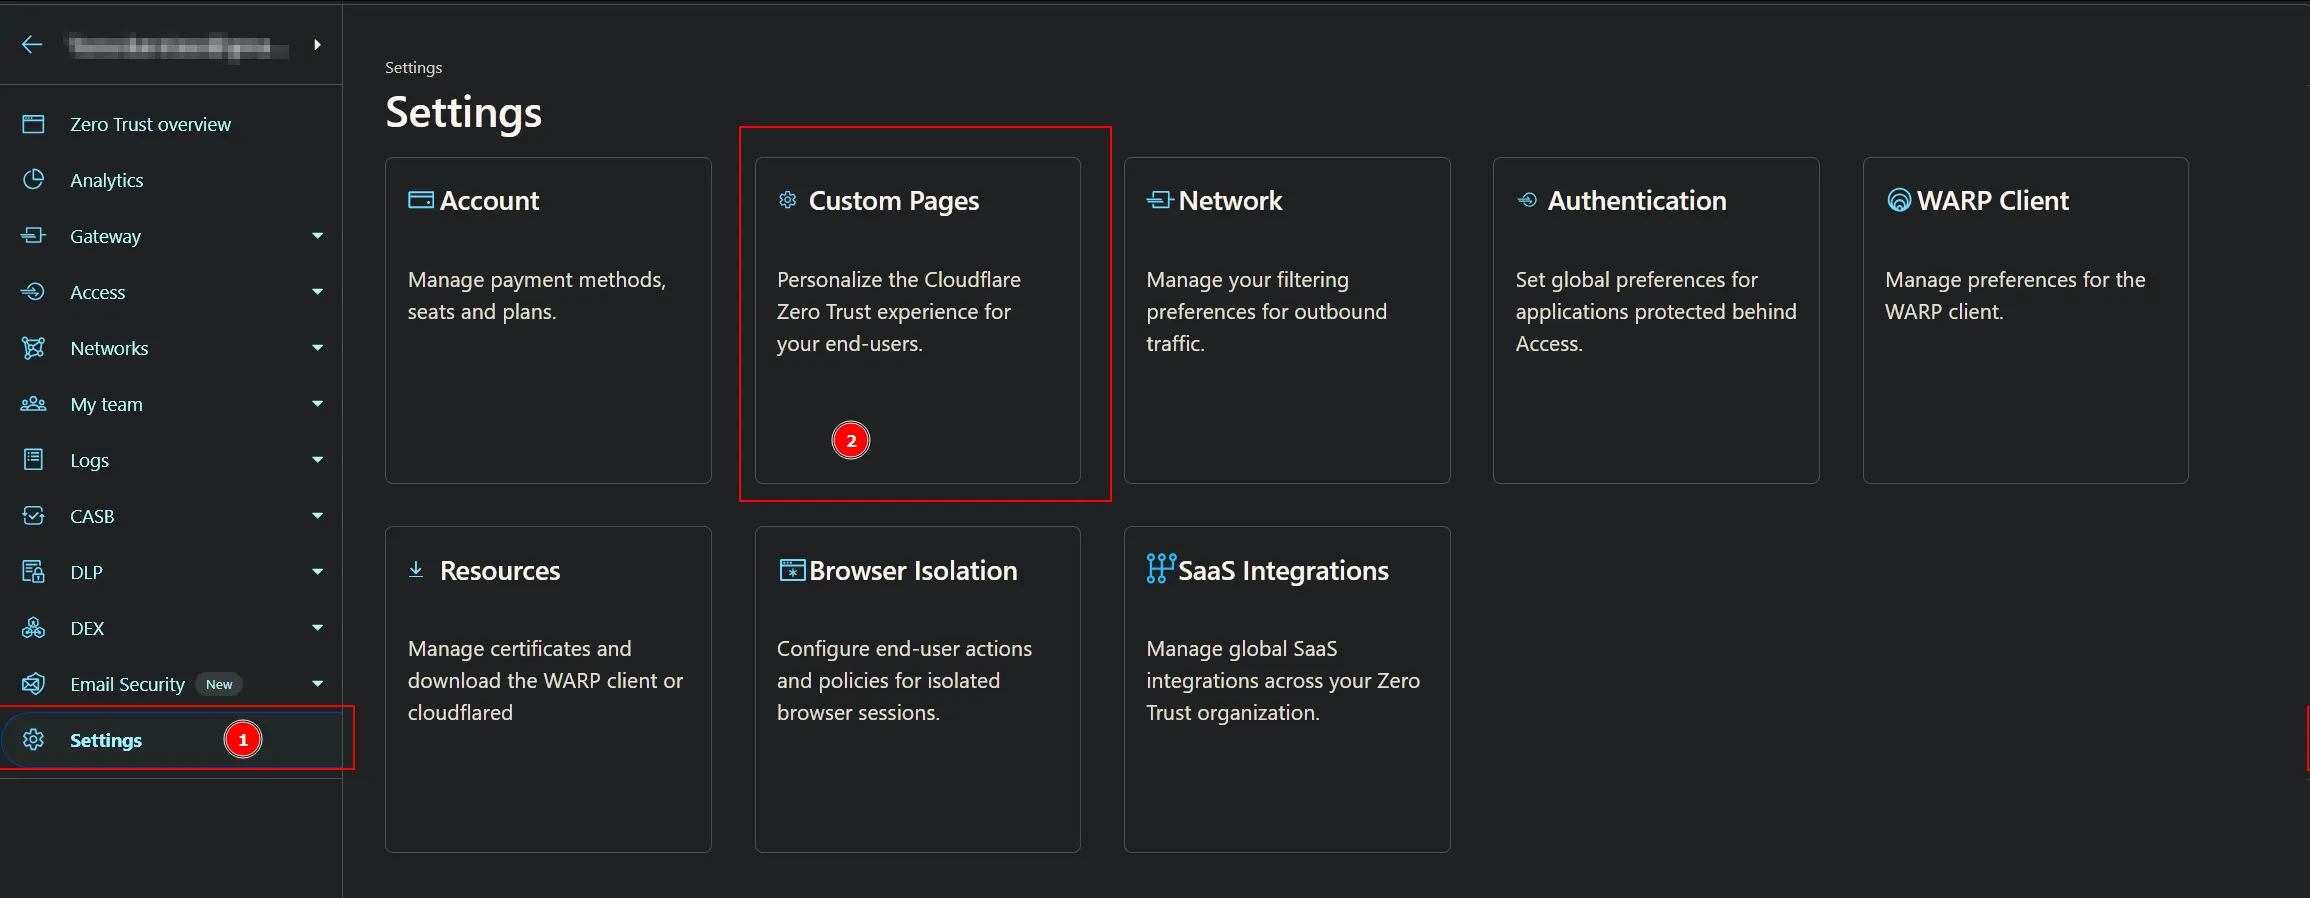
Task: Click the DLP sidebar icon
Action: tap(33, 572)
